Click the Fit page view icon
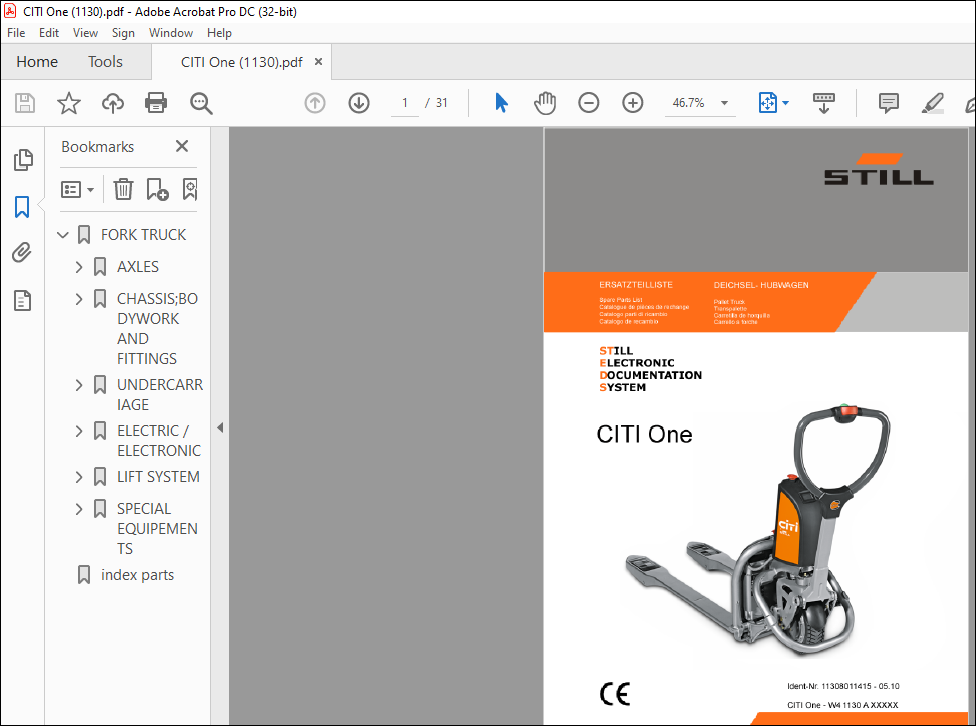 point(767,103)
